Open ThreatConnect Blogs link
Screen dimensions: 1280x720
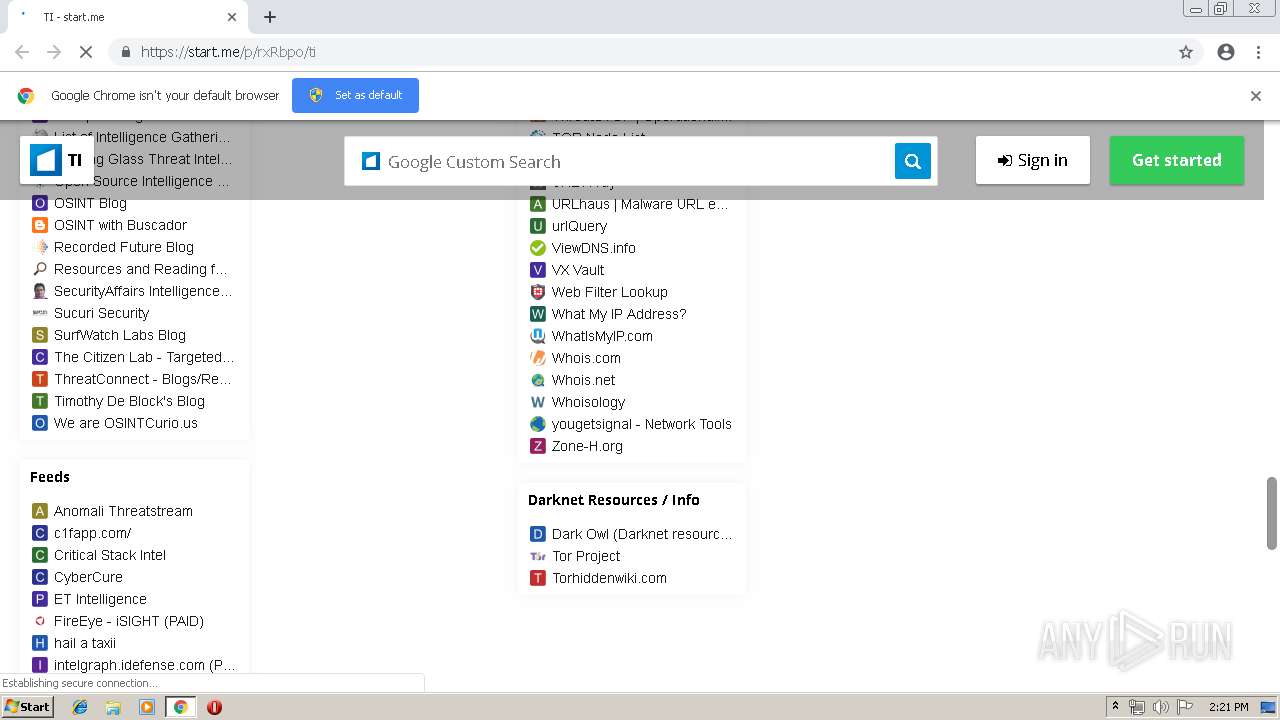point(143,379)
